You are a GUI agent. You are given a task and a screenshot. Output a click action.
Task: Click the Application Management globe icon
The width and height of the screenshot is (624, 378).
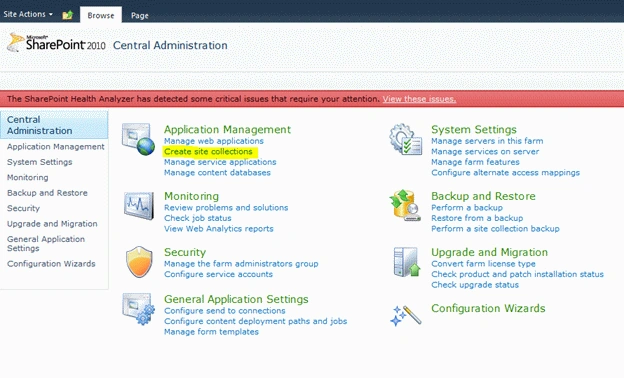[x=138, y=139]
